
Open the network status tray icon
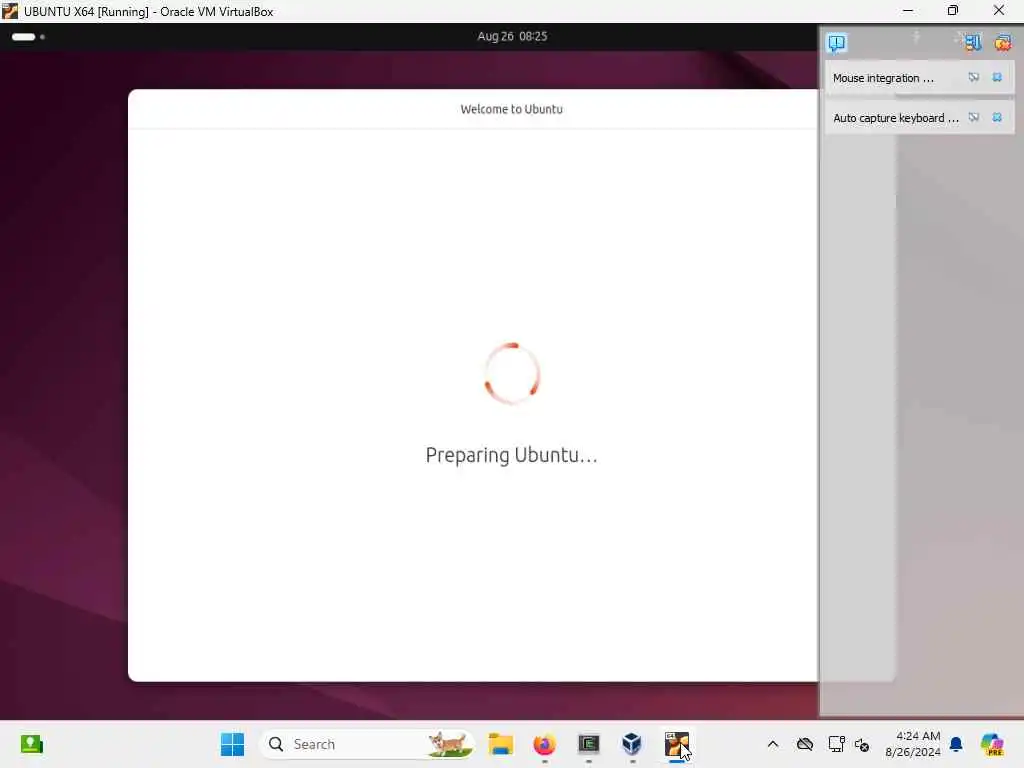point(836,744)
